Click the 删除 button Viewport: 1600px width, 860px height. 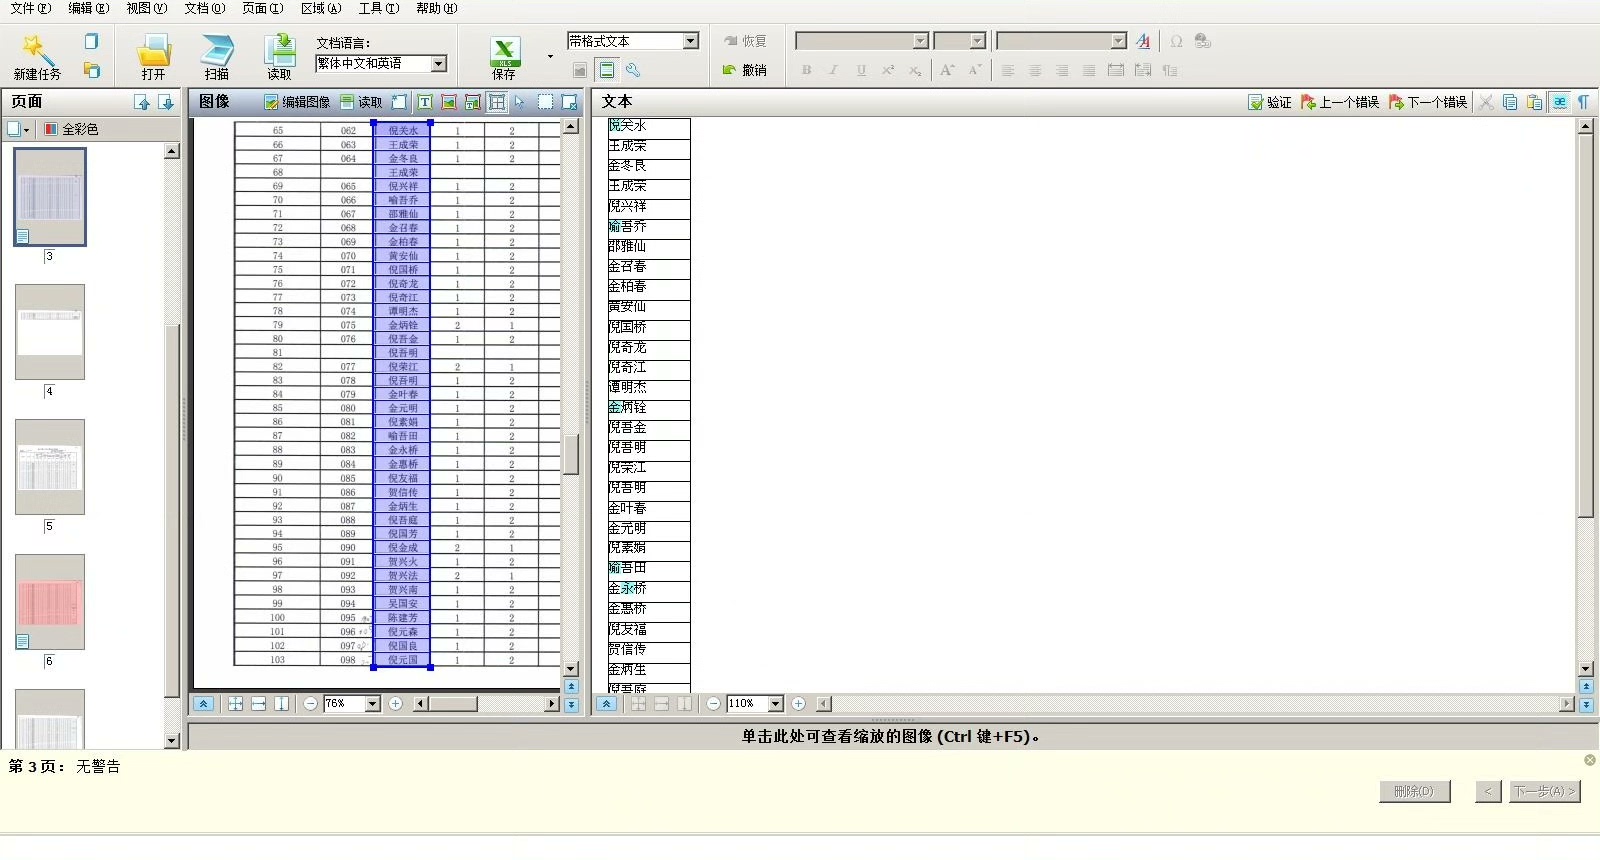[1414, 791]
